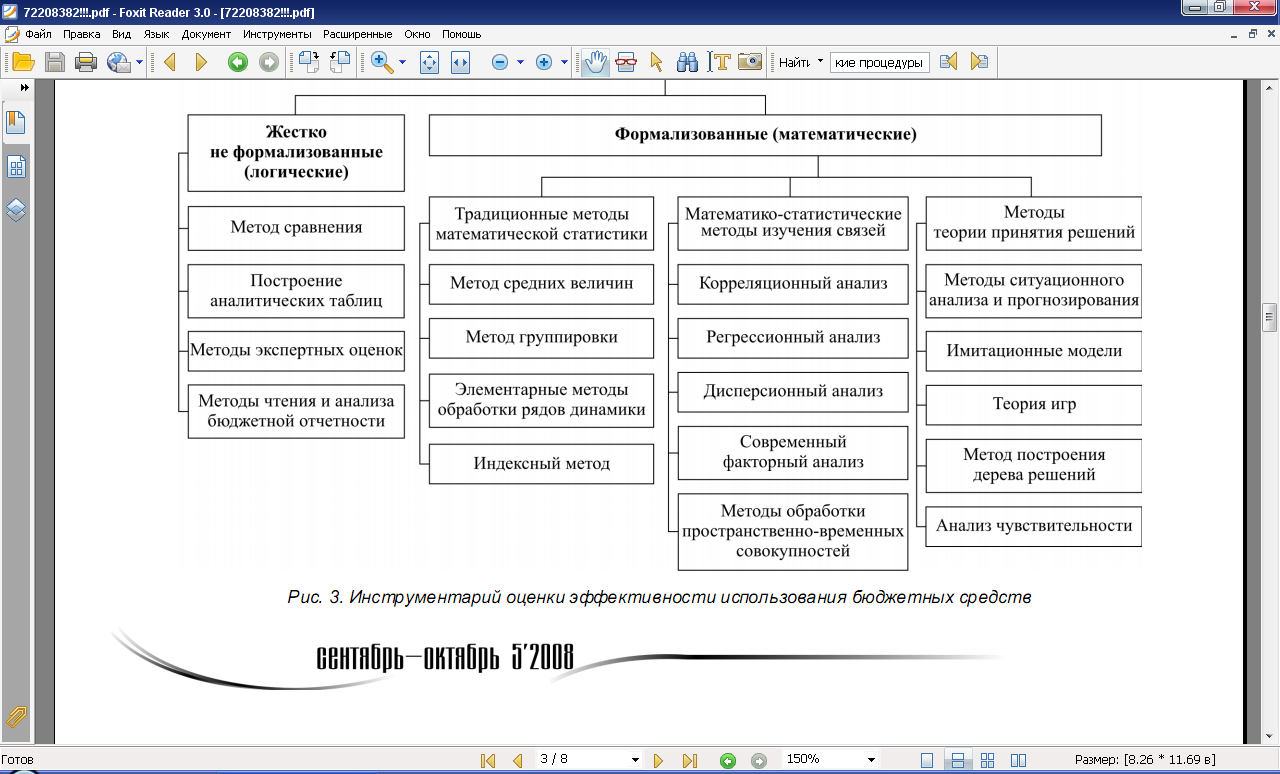Click the 'Размер: [8.26 * 11.69 в]' status text
Screen dimensions: 1280x774
(x=1145, y=761)
